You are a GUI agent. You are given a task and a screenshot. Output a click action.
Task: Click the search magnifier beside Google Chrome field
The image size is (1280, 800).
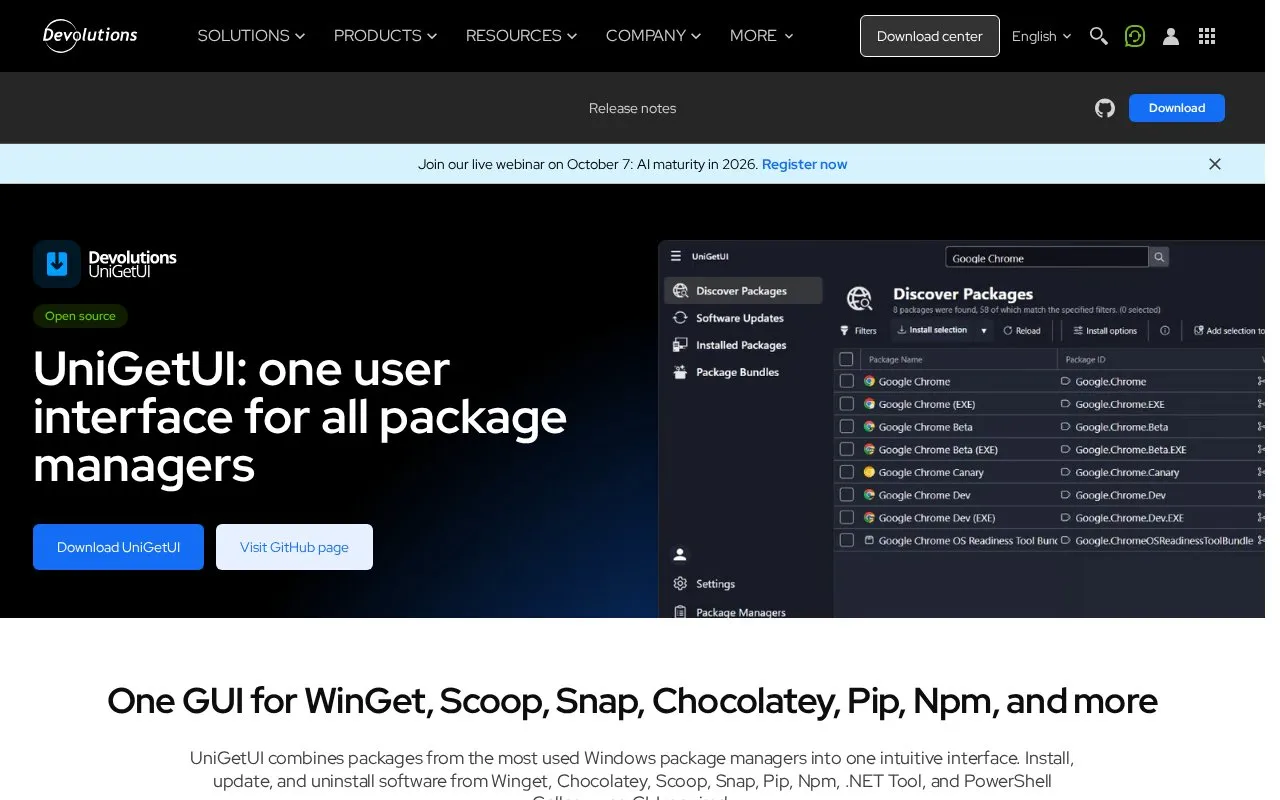[x=1159, y=257]
